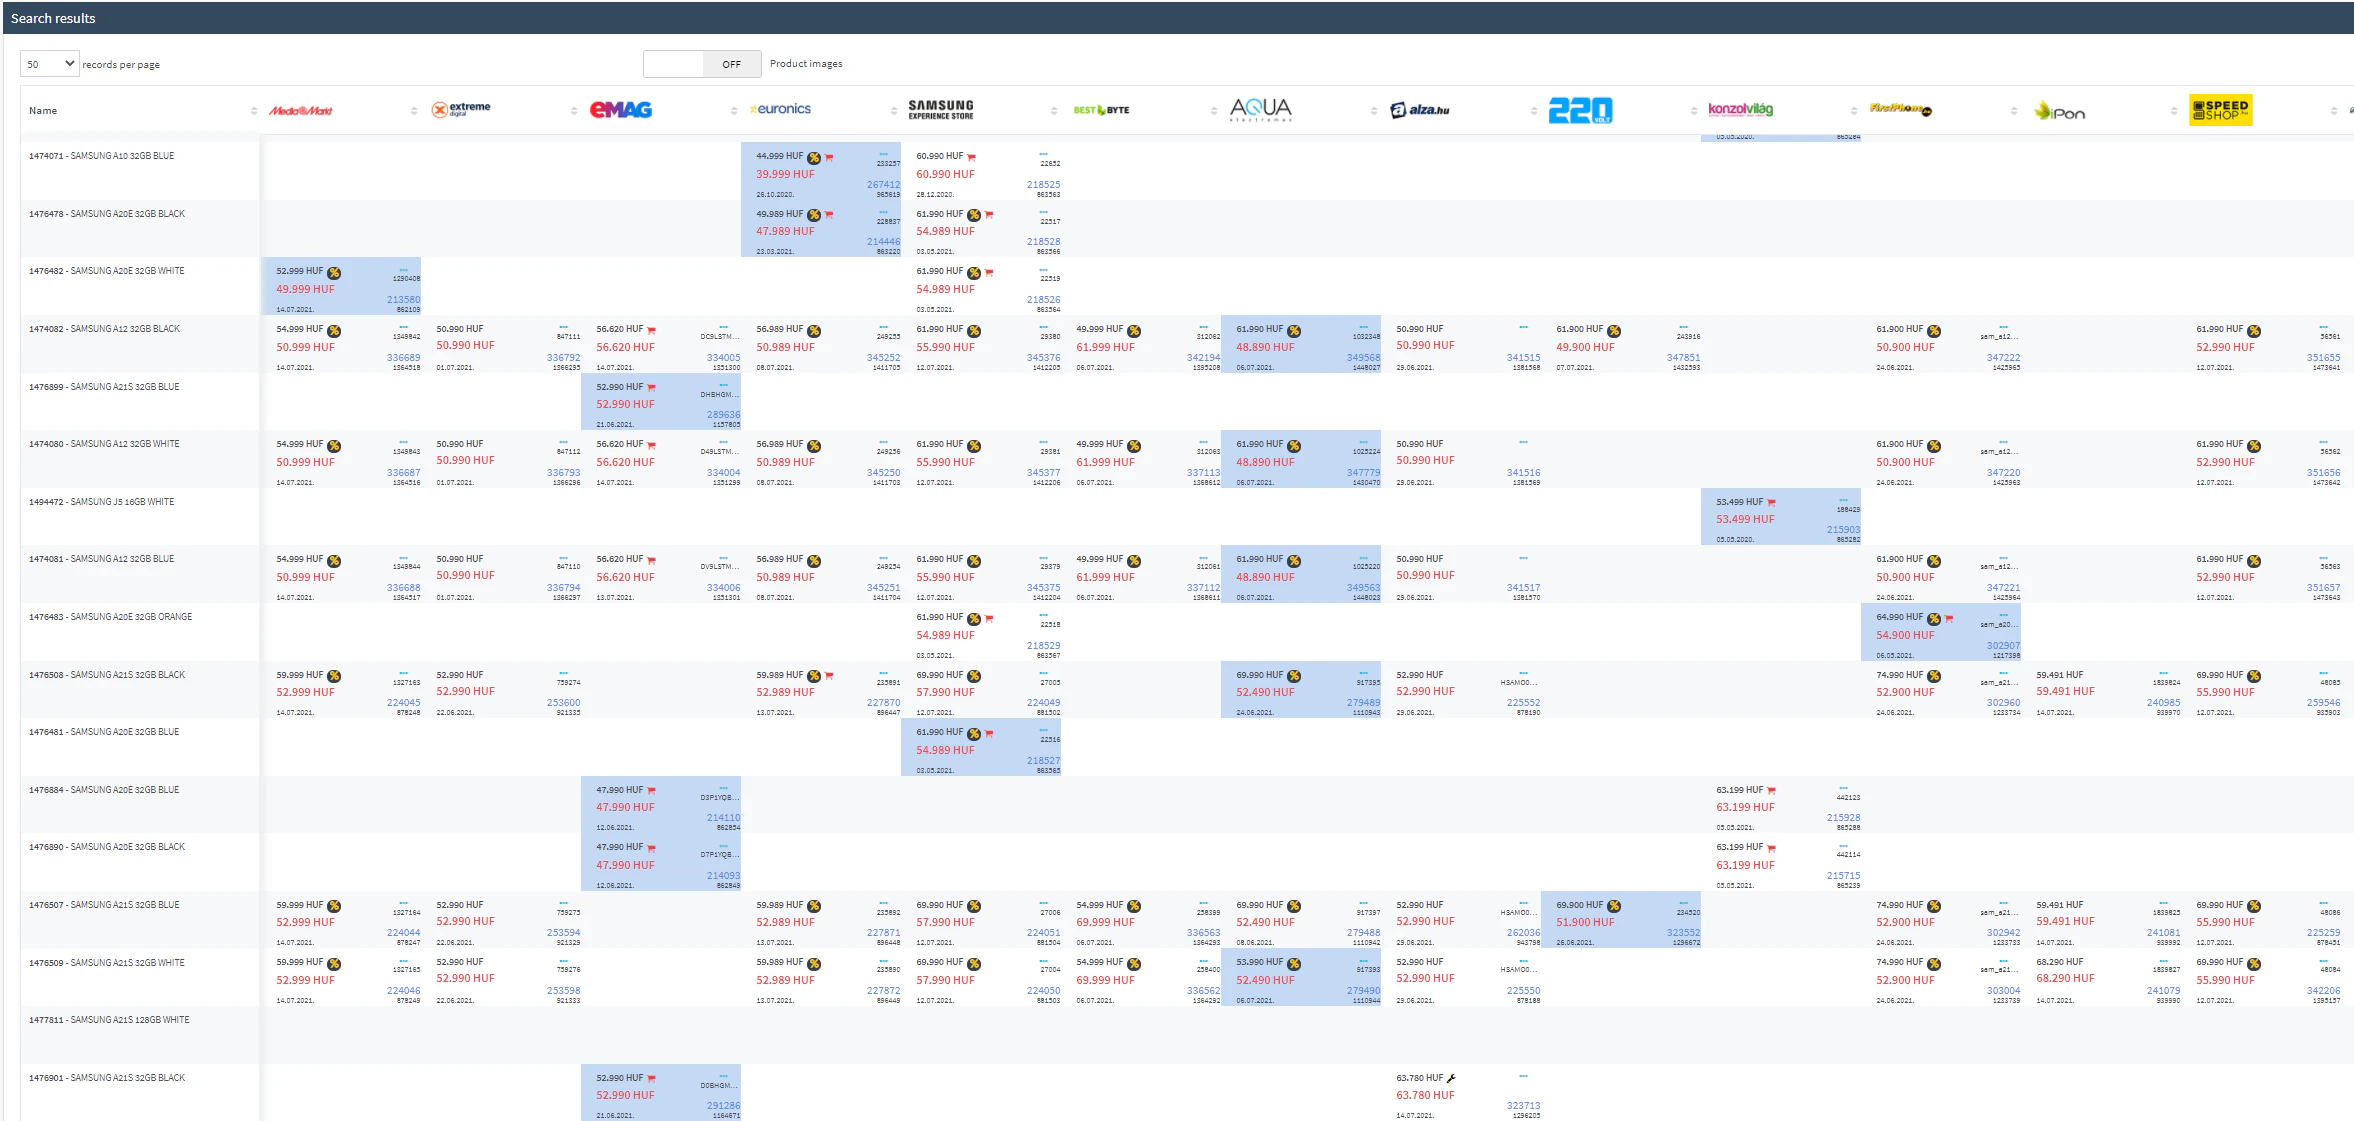Click the AQUA electronics column header
2354x1121 pixels.
tap(1261, 110)
